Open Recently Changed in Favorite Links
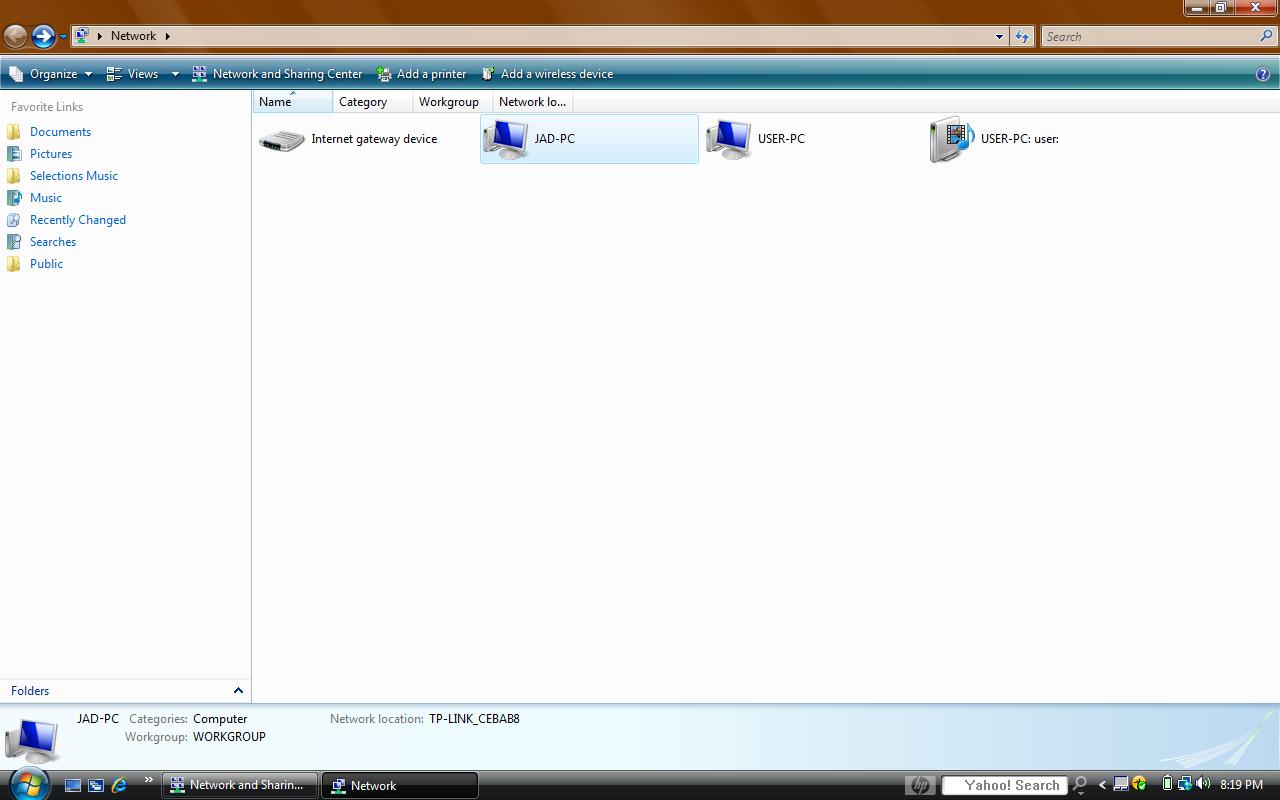The height and width of the screenshot is (800, 1280). [x=78, y=220]
